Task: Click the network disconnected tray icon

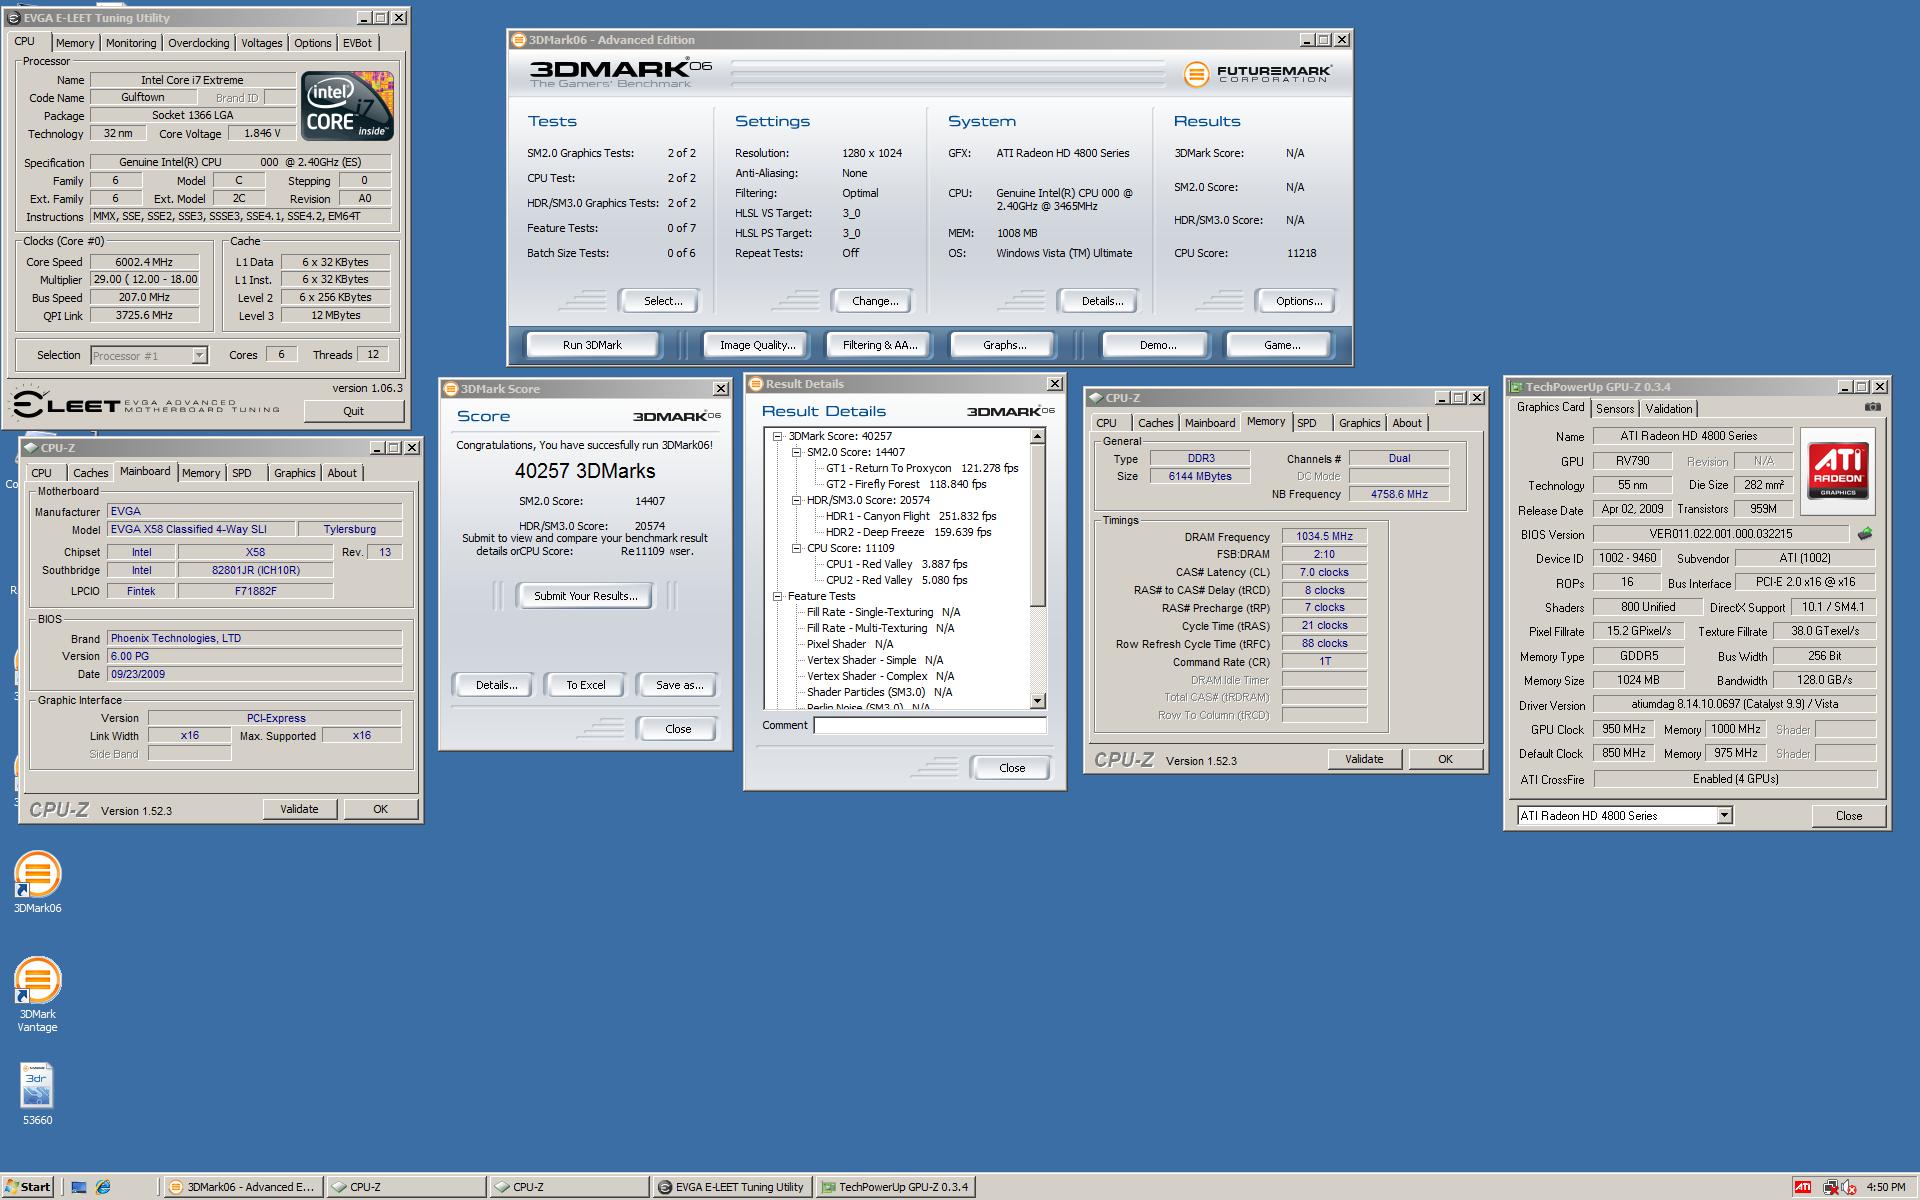Action: (x=1830, y=1187)
